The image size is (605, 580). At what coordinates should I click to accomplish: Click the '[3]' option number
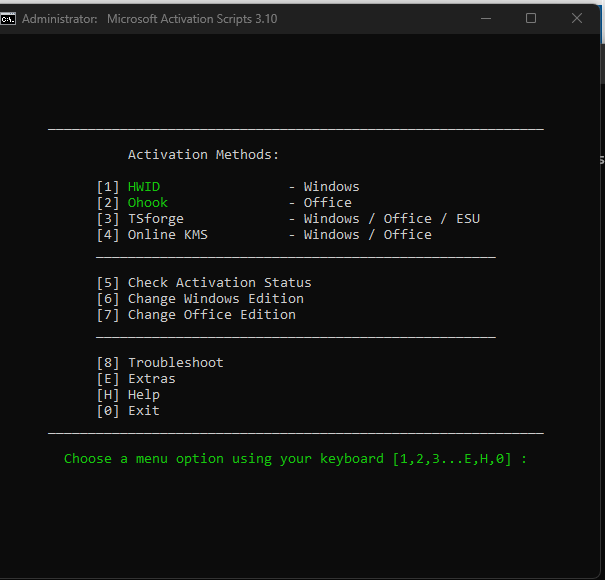point(108,219)
